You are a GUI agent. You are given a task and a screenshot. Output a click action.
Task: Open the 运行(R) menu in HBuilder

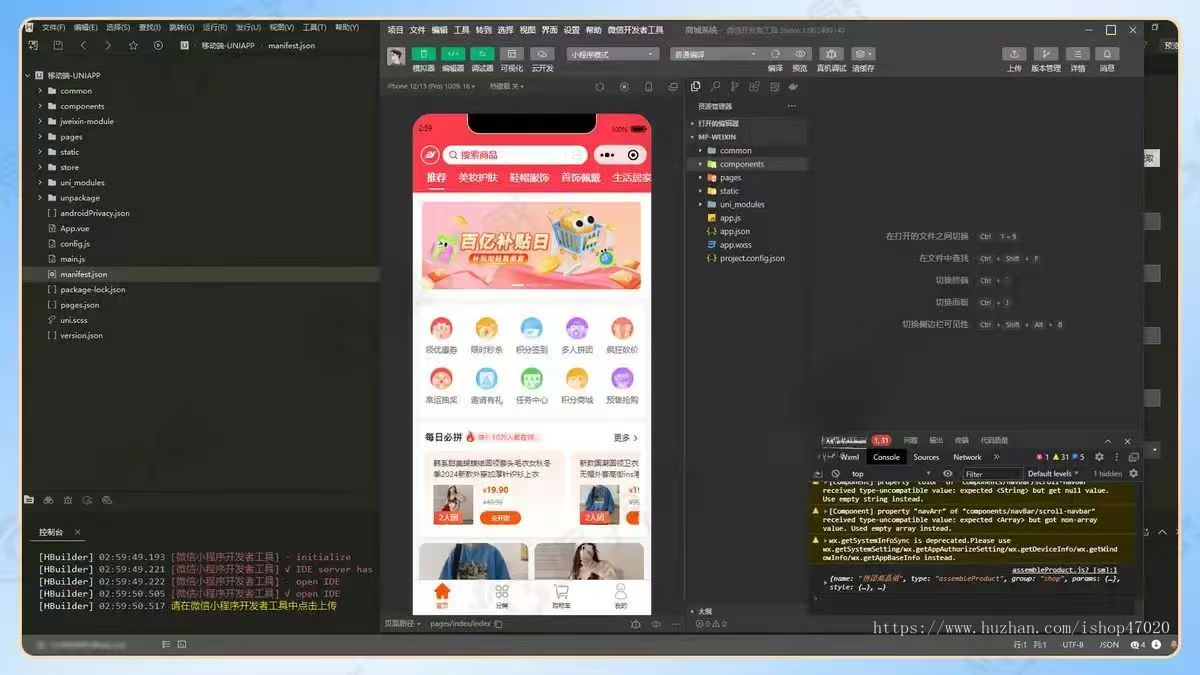click(x=214, y=28)
